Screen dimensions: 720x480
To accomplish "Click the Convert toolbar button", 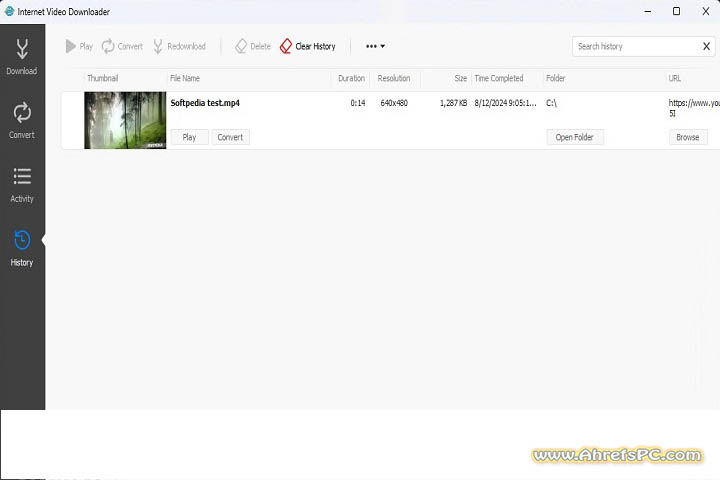I will coord(122,46).
